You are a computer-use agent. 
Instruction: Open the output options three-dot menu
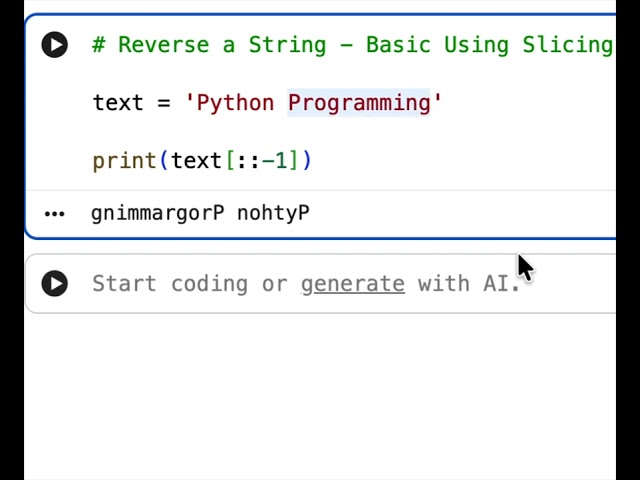54,214
